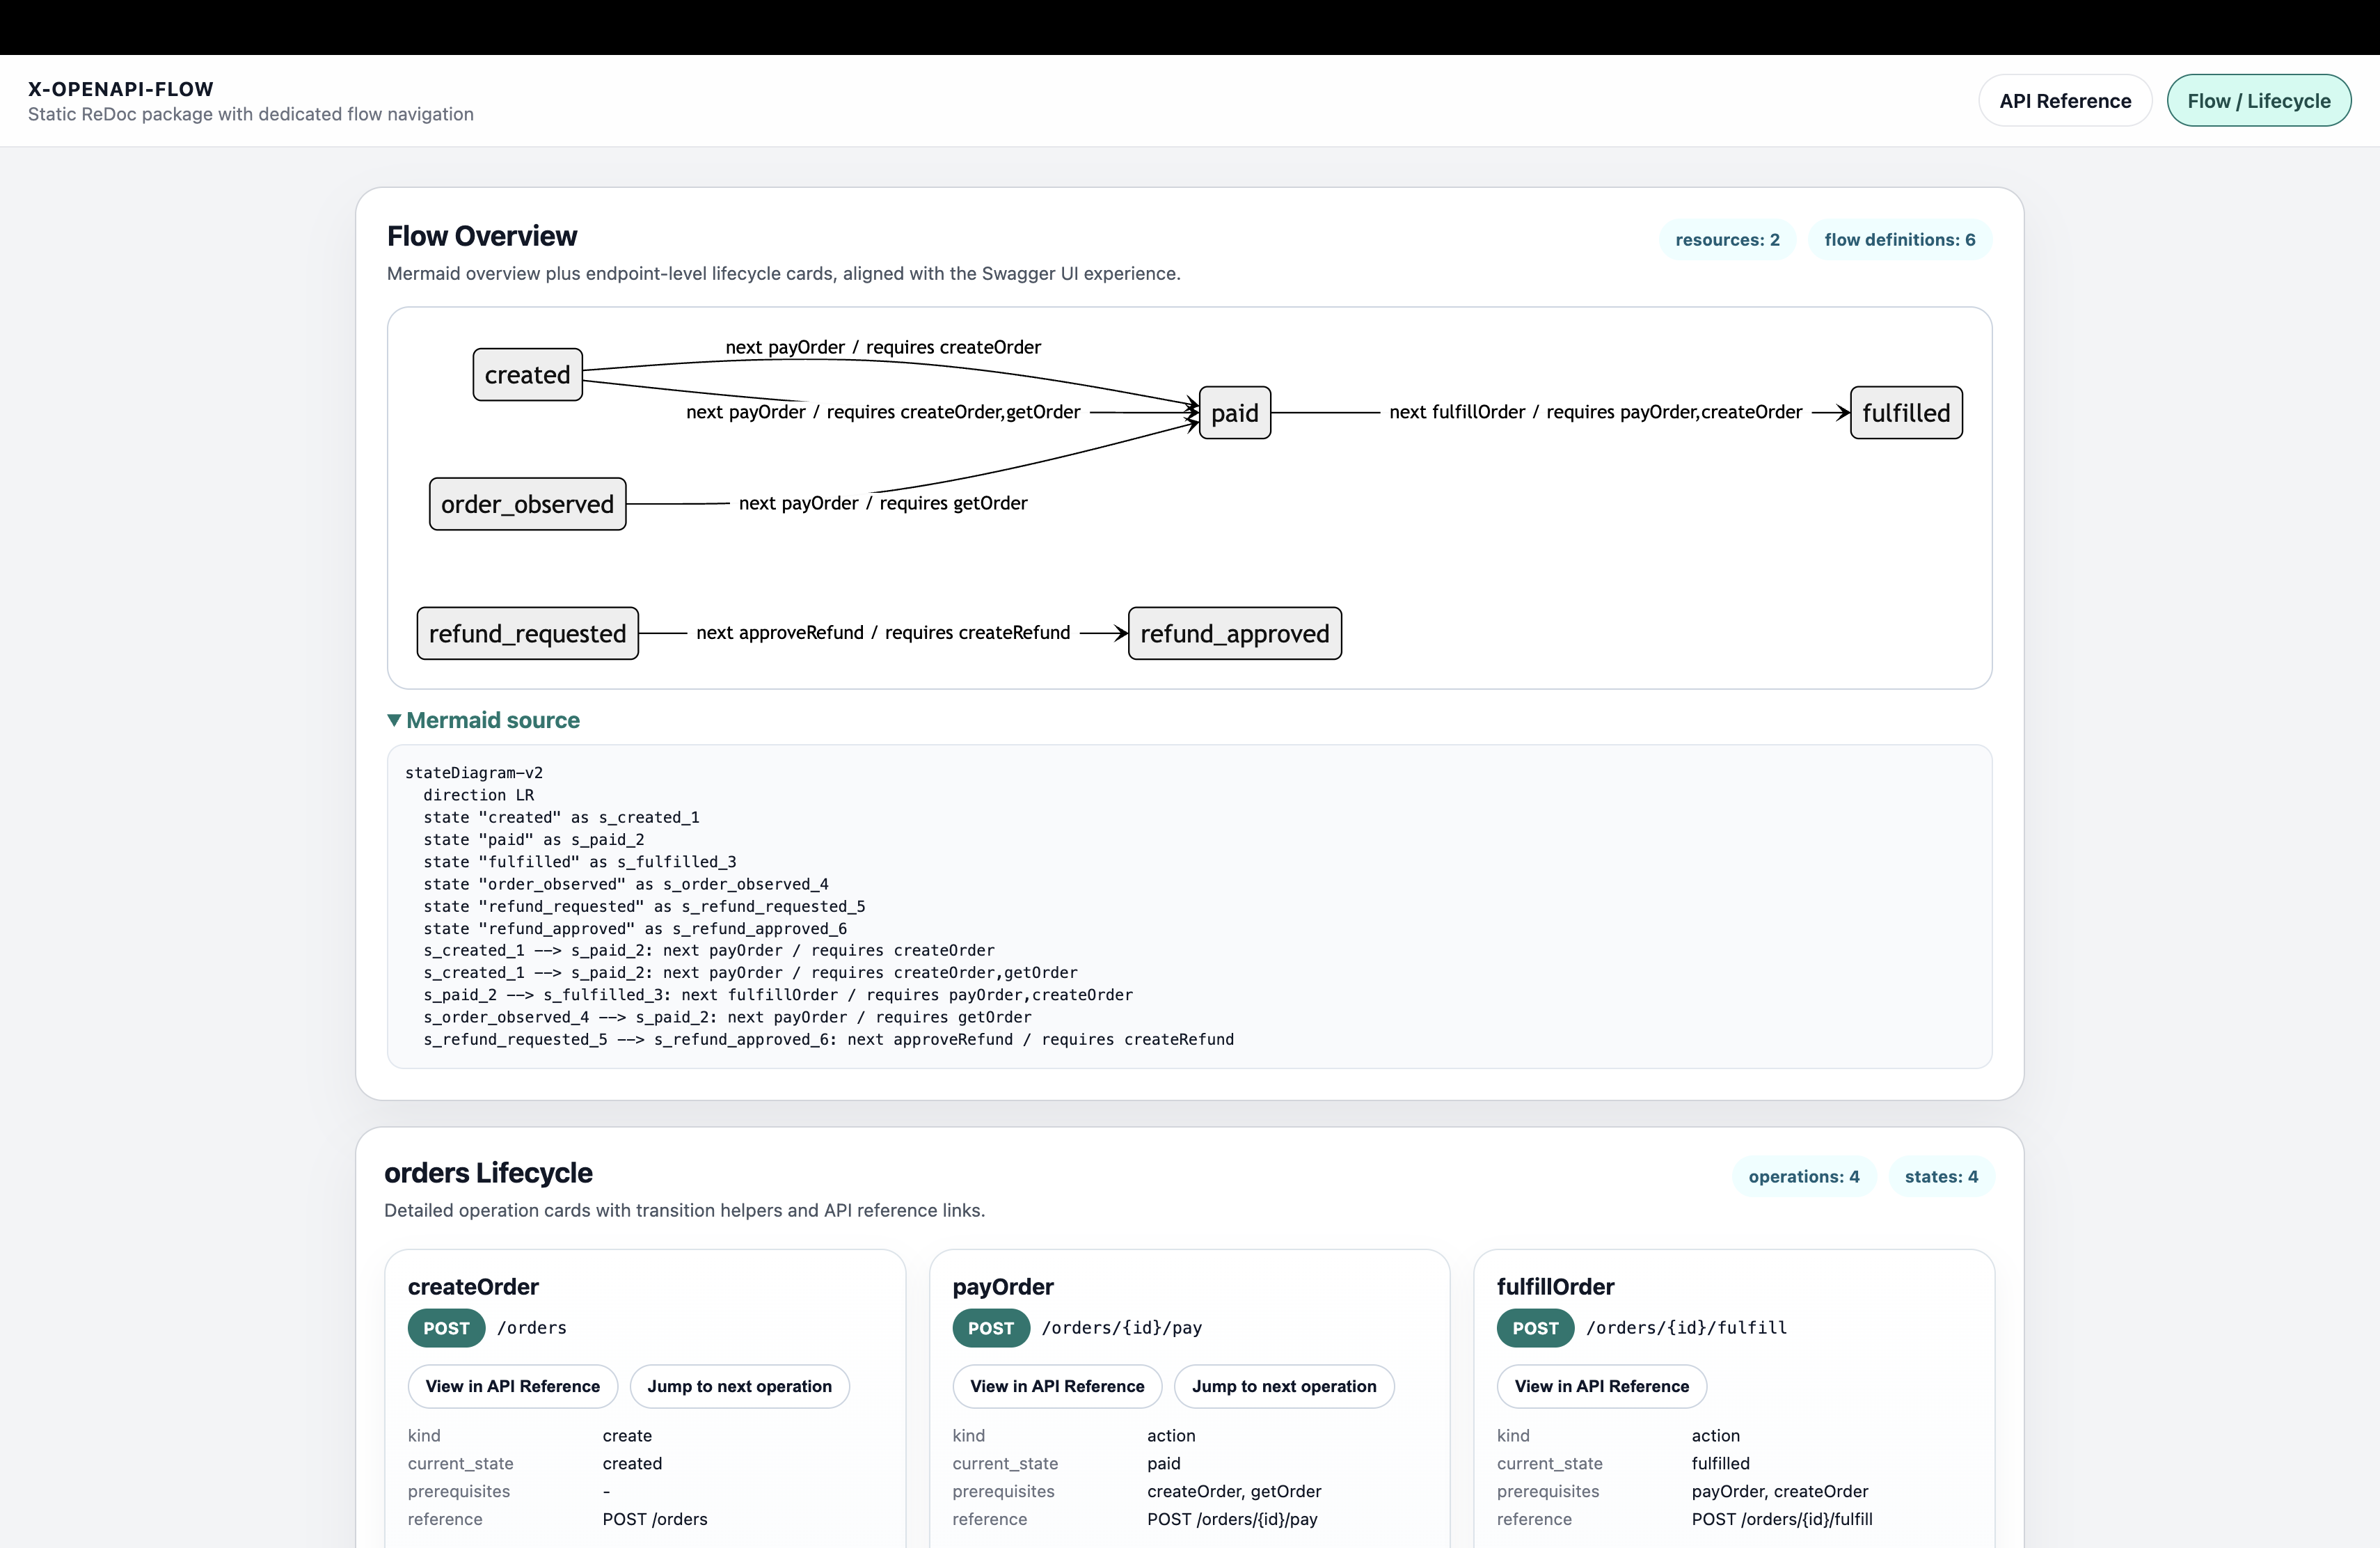Click the POST pill on createOrder card

click(445, 1328)
